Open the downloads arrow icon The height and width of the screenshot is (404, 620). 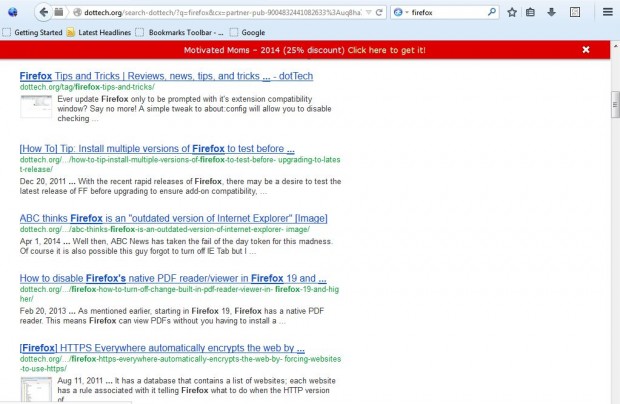[x=551, y=12]
